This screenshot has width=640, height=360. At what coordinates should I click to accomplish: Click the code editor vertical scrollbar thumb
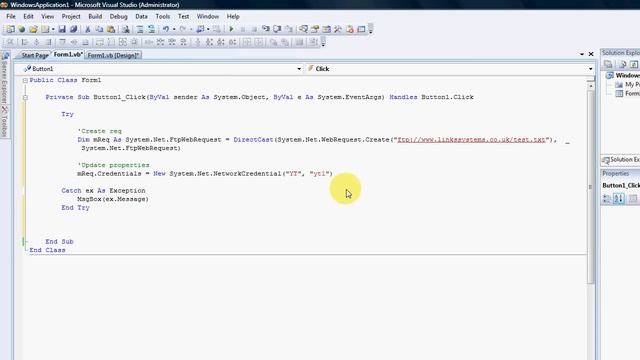click(x=591, y=187)
